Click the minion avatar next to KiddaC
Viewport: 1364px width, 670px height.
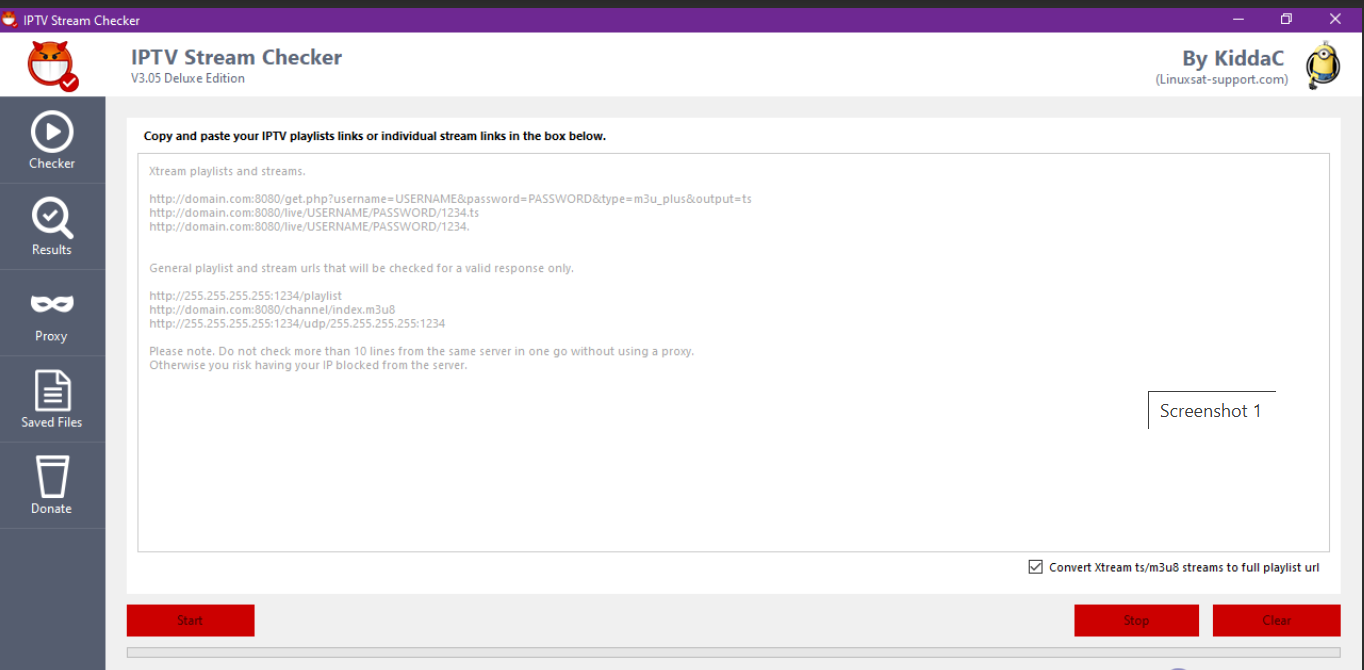point(1322,66)
